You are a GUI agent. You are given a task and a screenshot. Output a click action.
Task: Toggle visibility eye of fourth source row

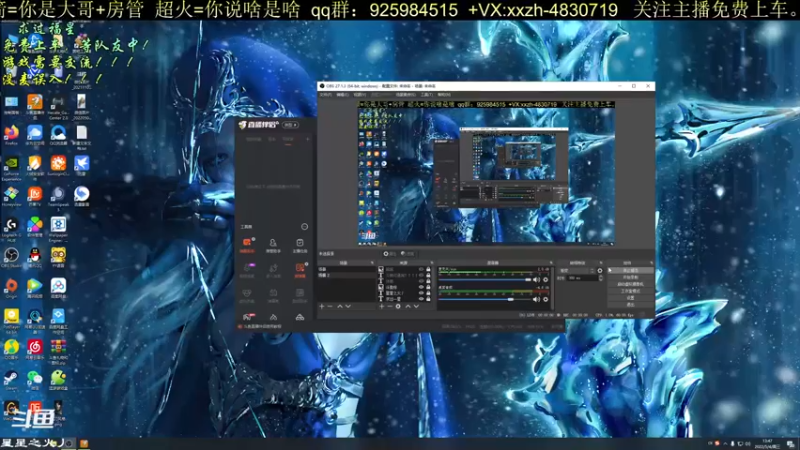click(421, 287)
